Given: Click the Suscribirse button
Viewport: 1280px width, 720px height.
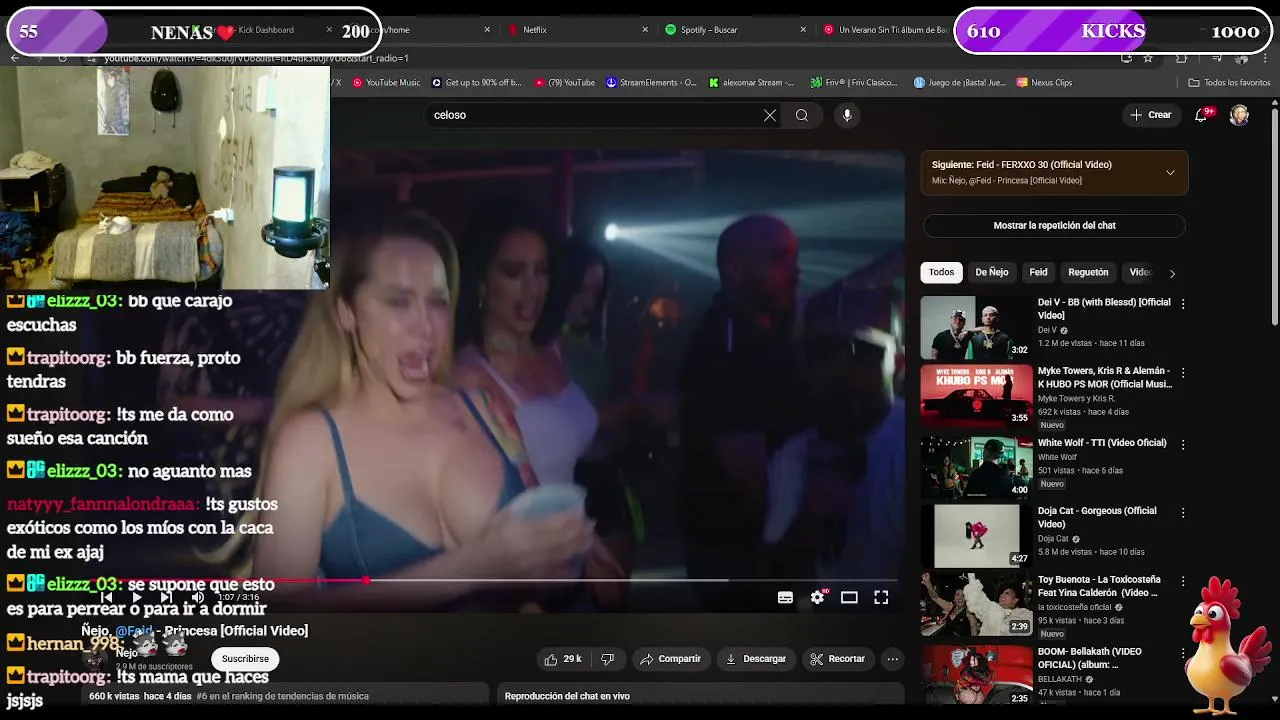Looking at the screenshot, I should (x=245, y=659).
